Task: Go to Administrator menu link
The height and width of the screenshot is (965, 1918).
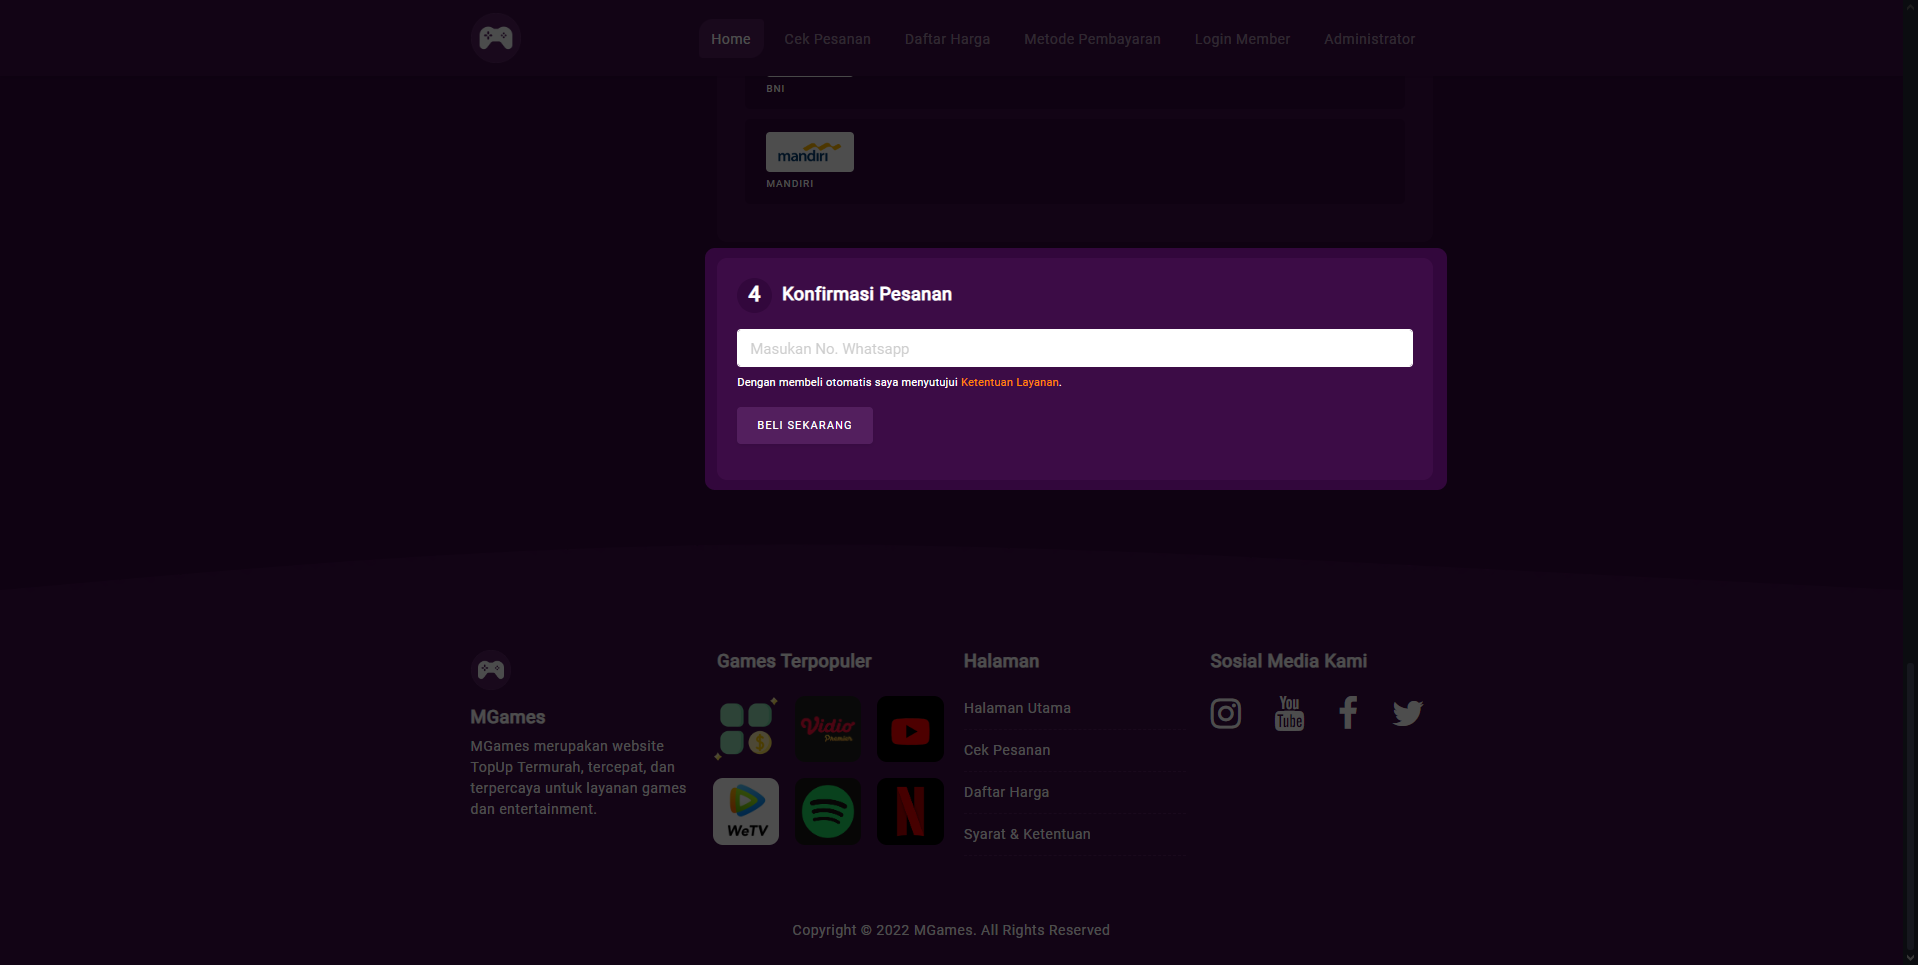Action: coord(1369,39)
